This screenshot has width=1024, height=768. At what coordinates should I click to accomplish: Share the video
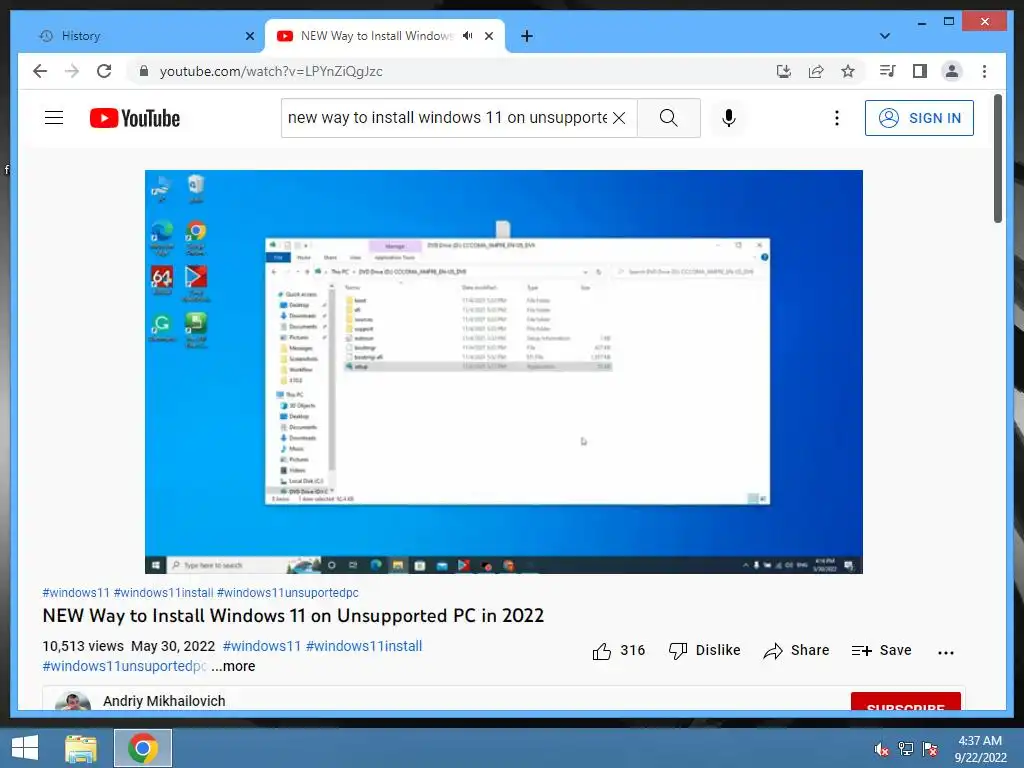796,650
